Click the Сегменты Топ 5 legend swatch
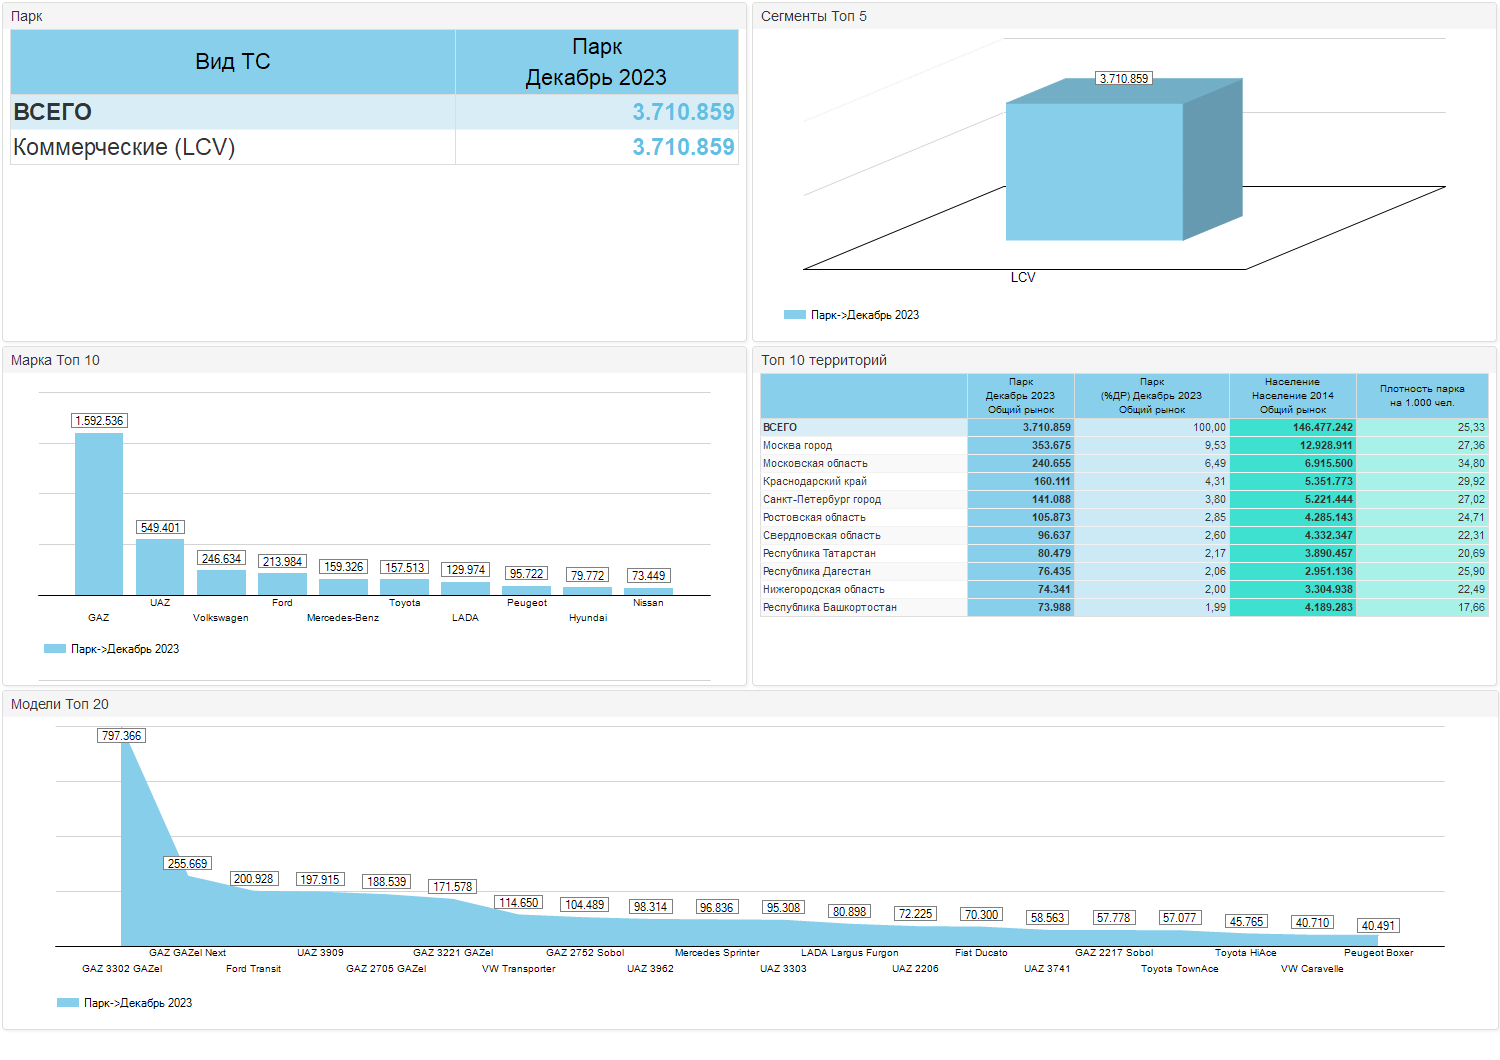Image resolution: width=1500 pixels, height=1060 pixels. (794, 315)
